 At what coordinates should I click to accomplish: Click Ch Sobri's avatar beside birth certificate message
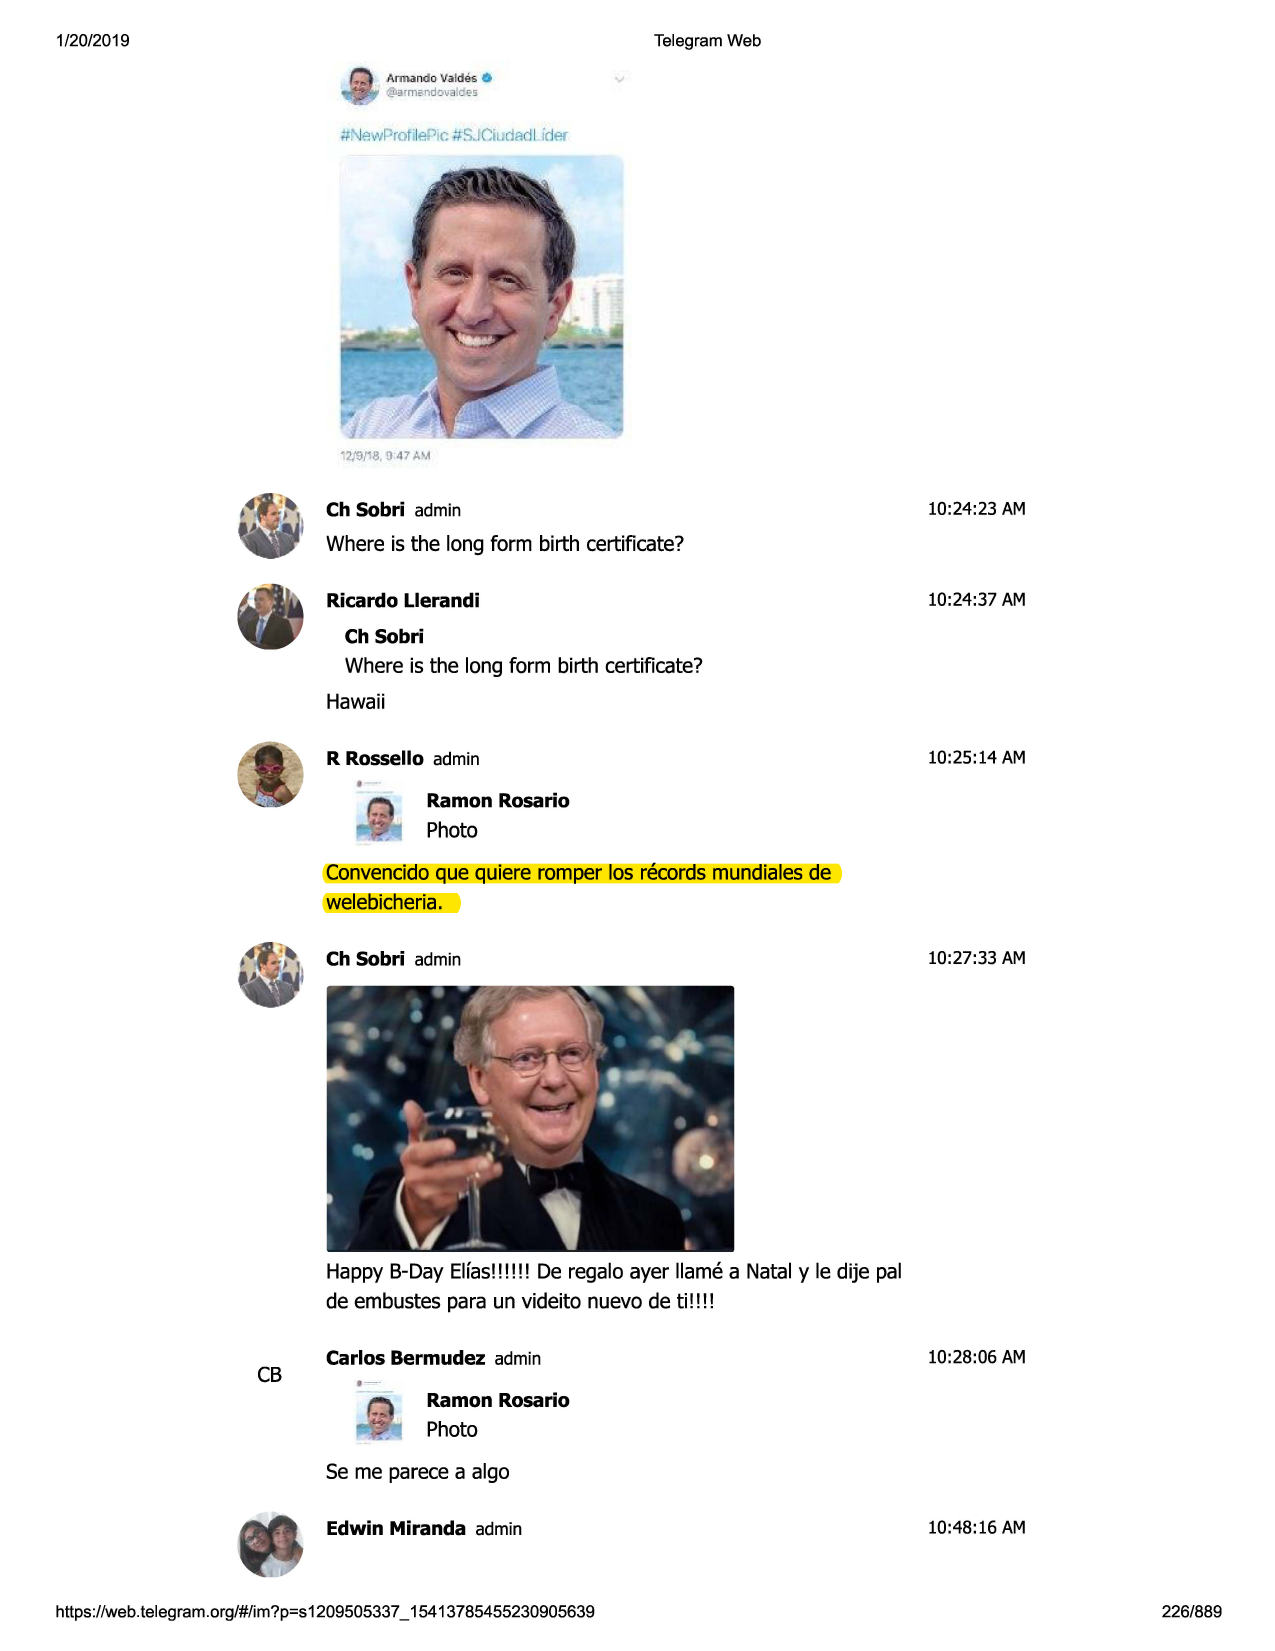[x=270, y=525]
